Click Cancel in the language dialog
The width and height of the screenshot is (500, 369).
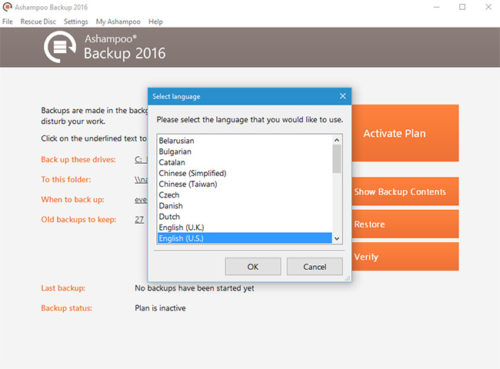click(x=315, y=267)
